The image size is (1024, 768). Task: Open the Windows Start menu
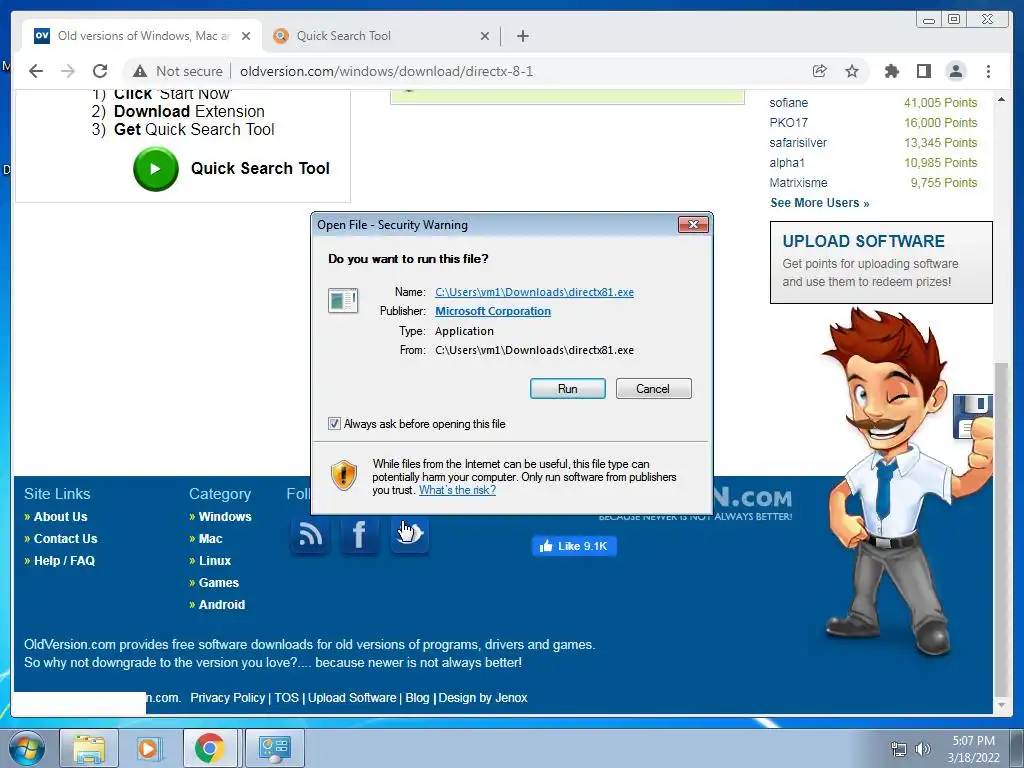27,748
